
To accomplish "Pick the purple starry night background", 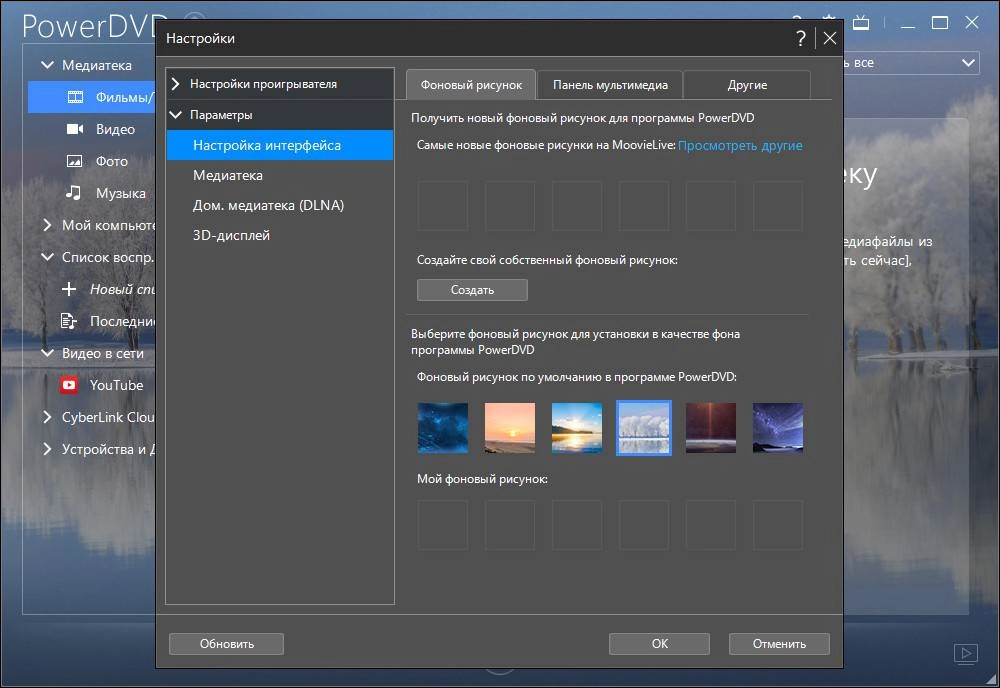I will (778, 428).
